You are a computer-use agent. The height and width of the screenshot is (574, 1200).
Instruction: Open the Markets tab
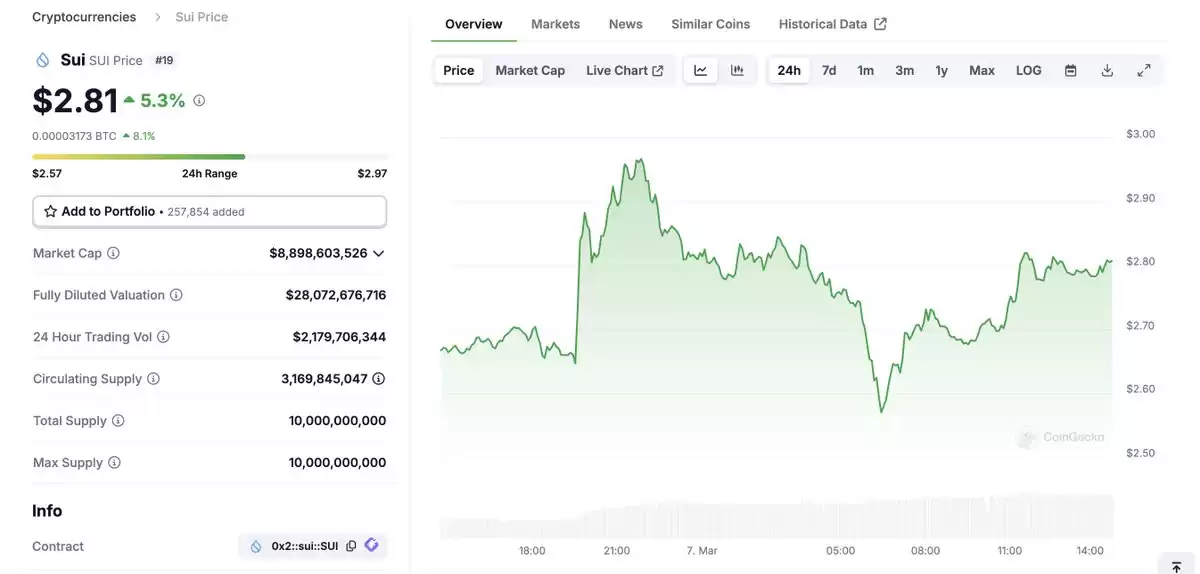click(555, 24)
